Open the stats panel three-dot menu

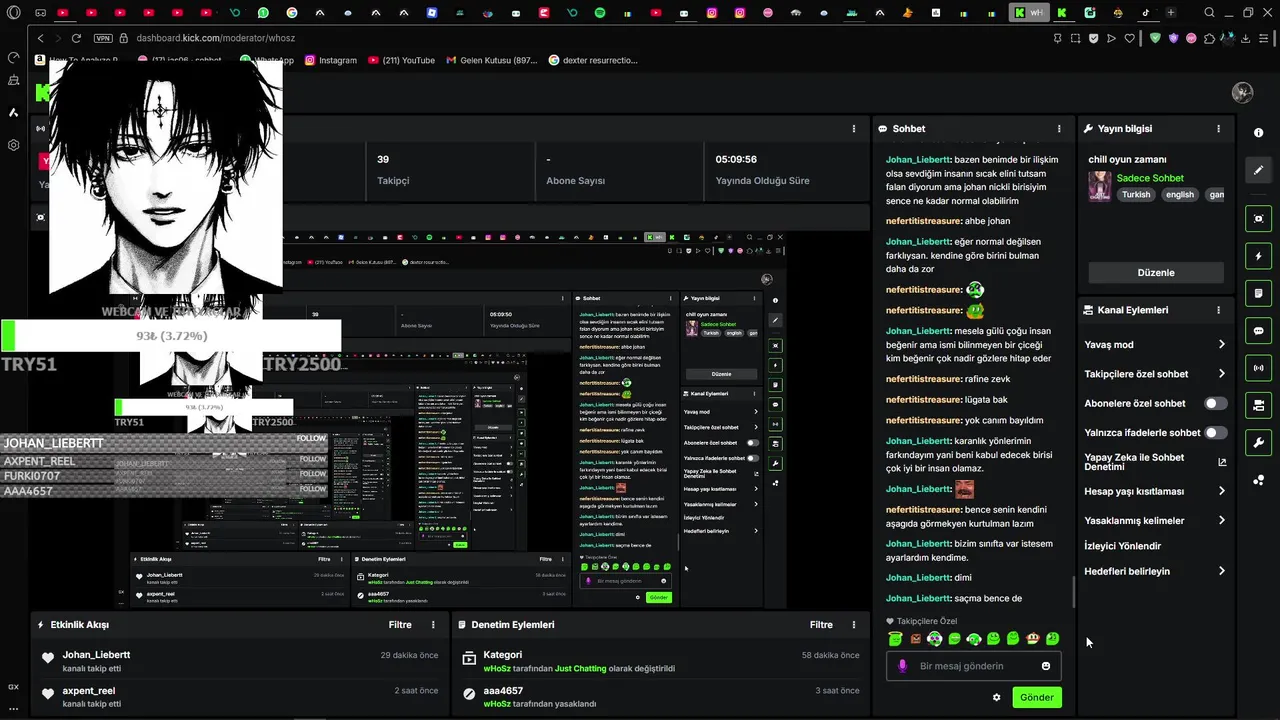(x=854, y=129)
